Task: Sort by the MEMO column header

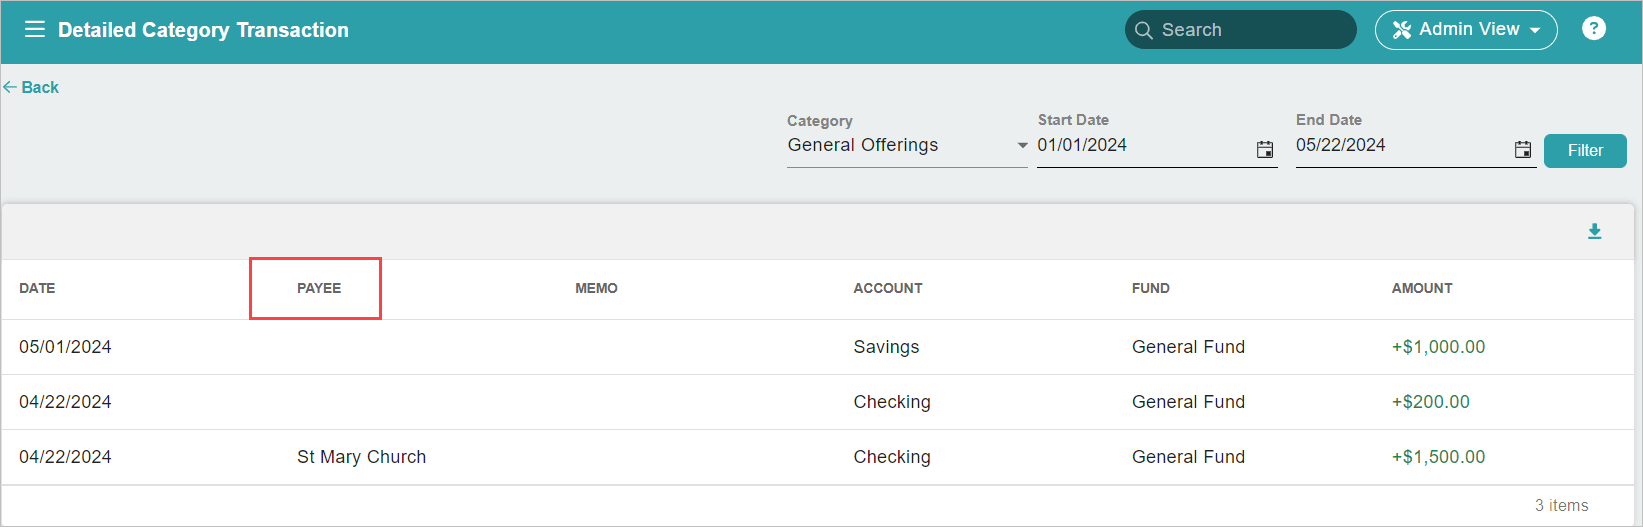Action: click(596, 288)
